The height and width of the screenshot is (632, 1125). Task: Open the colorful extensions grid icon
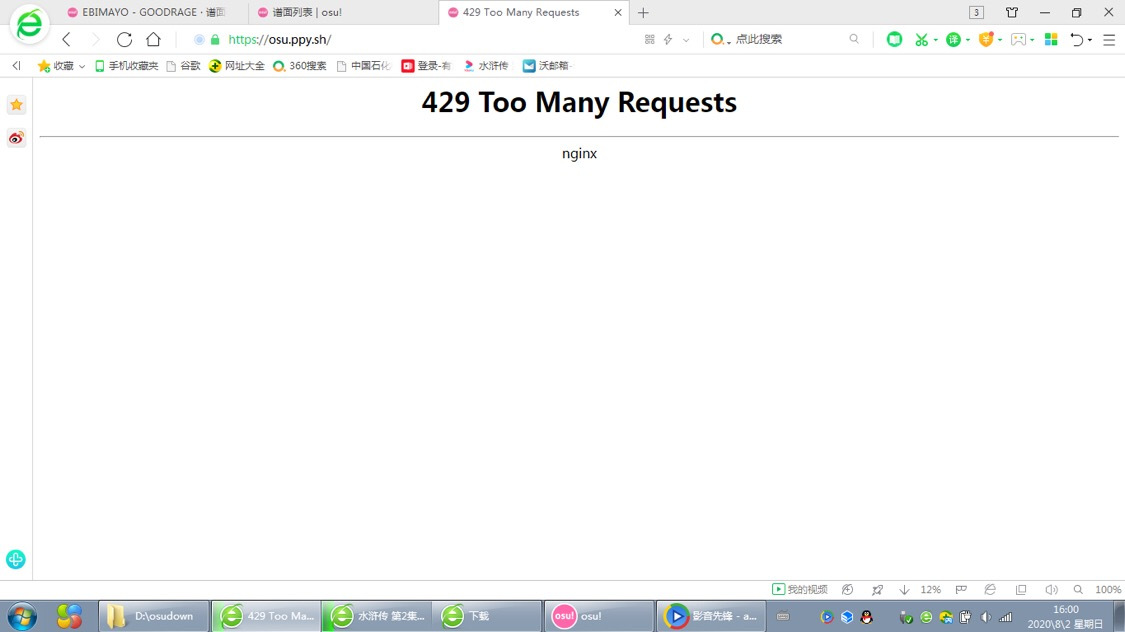click(x=1051, y=39)
